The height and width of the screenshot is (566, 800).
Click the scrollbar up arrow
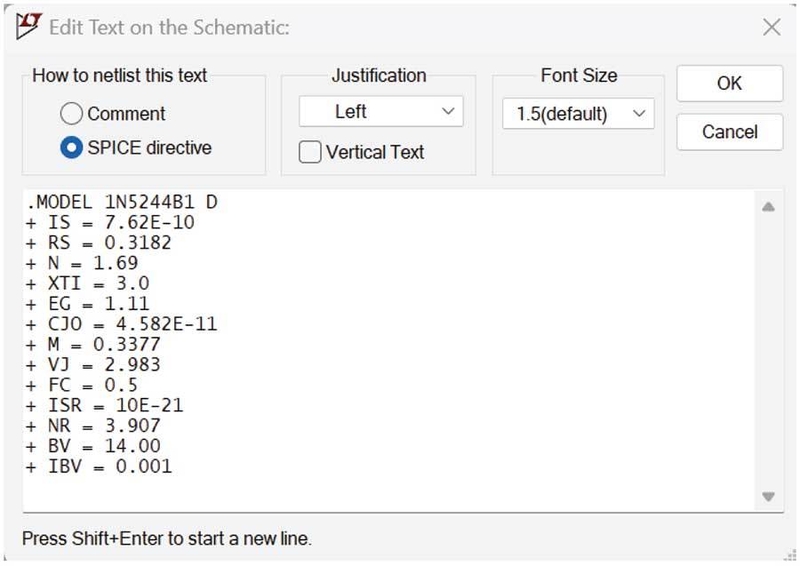(x=768, y=207)
